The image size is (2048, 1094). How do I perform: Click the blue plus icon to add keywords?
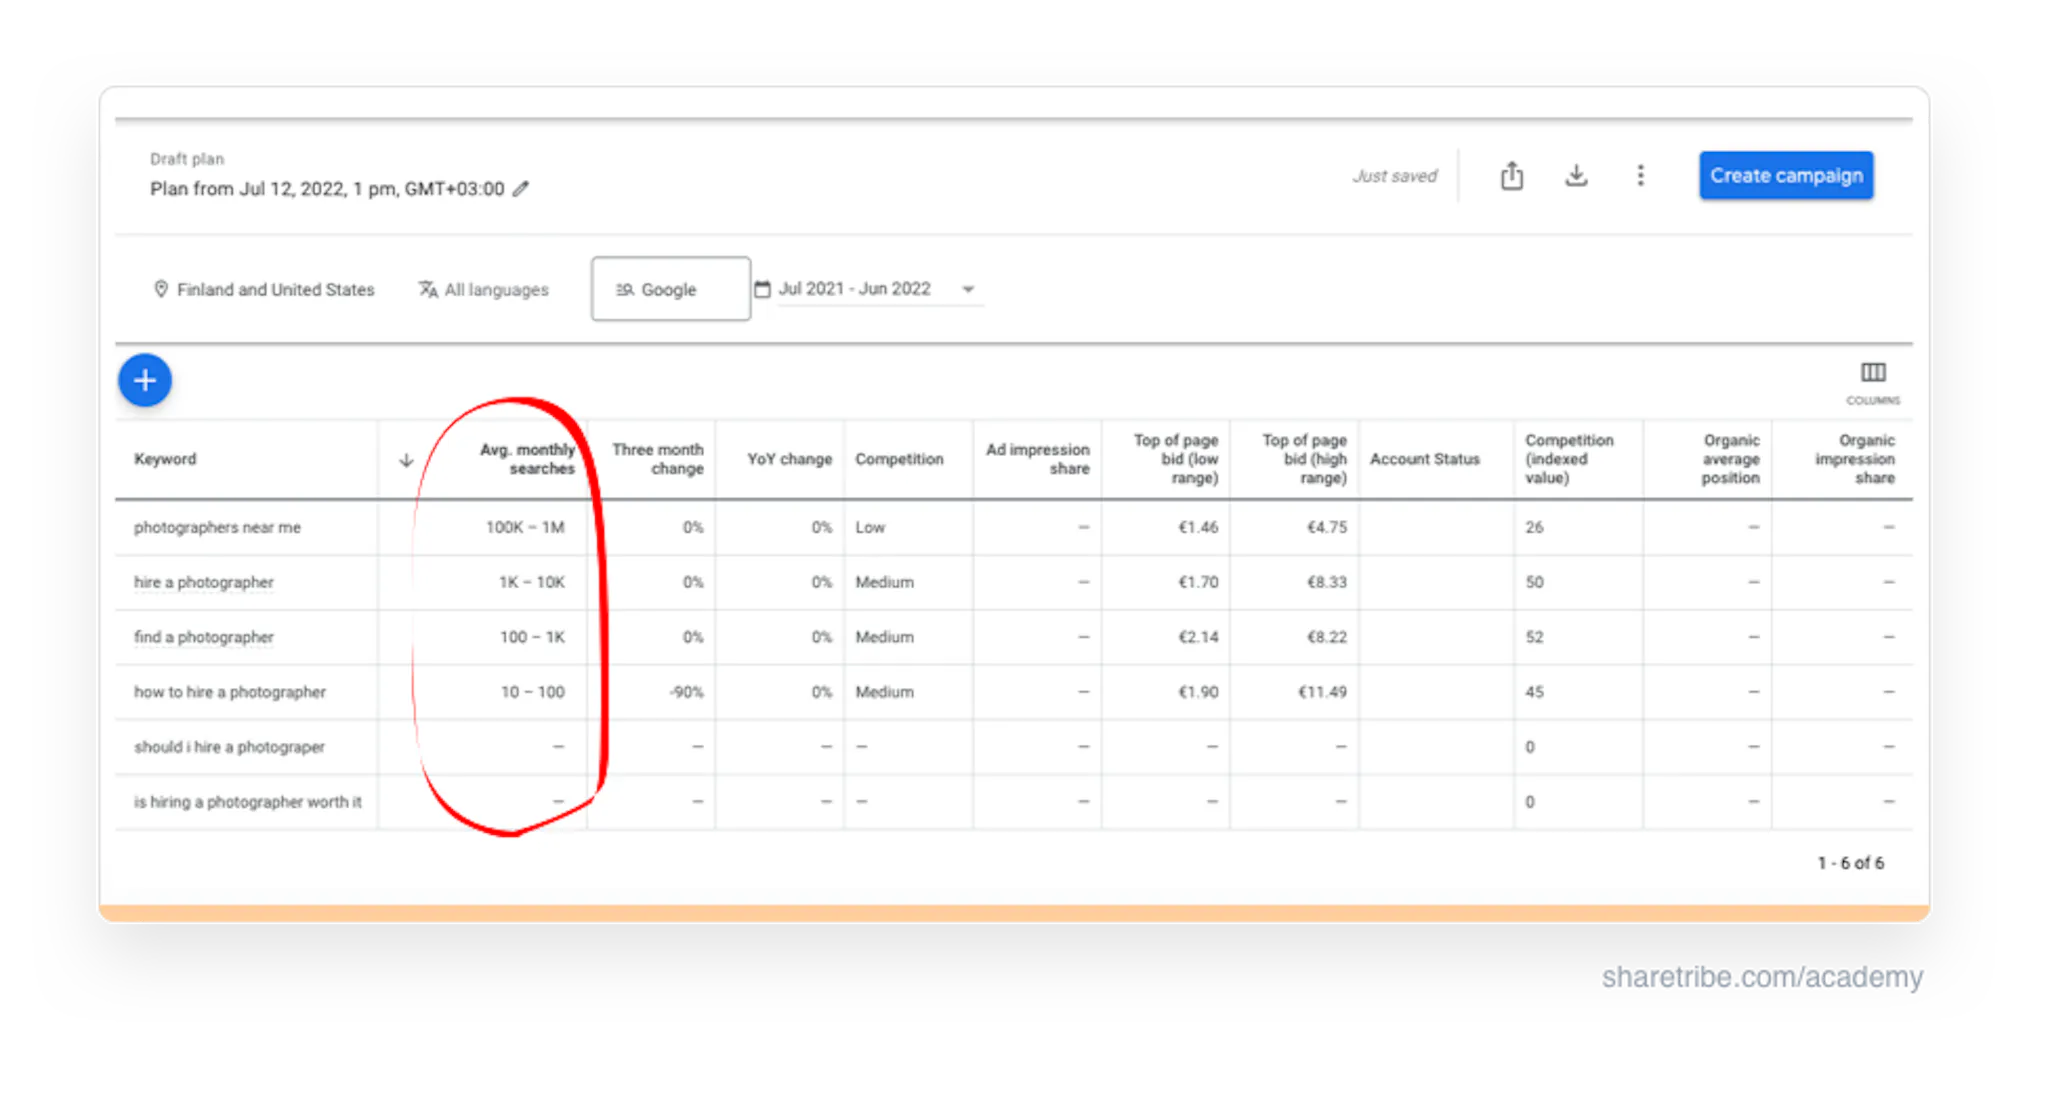click(144, 380)
